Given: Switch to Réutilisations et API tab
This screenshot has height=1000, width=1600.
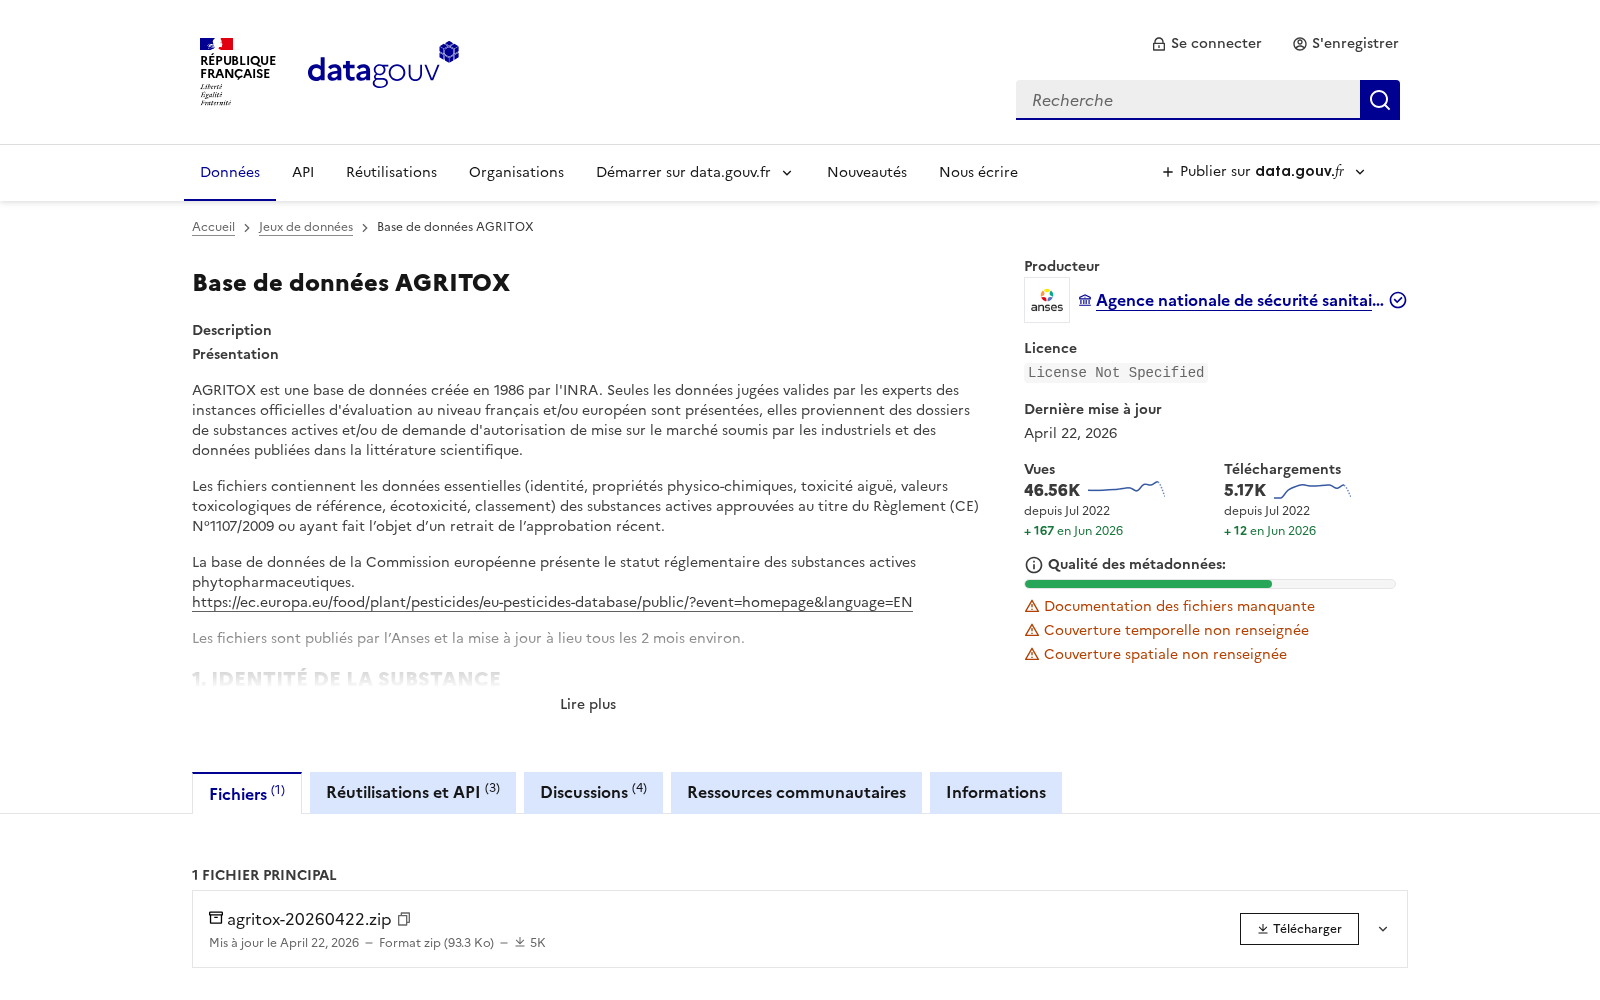Looking at the screenshot, I should tap(413, 792).
